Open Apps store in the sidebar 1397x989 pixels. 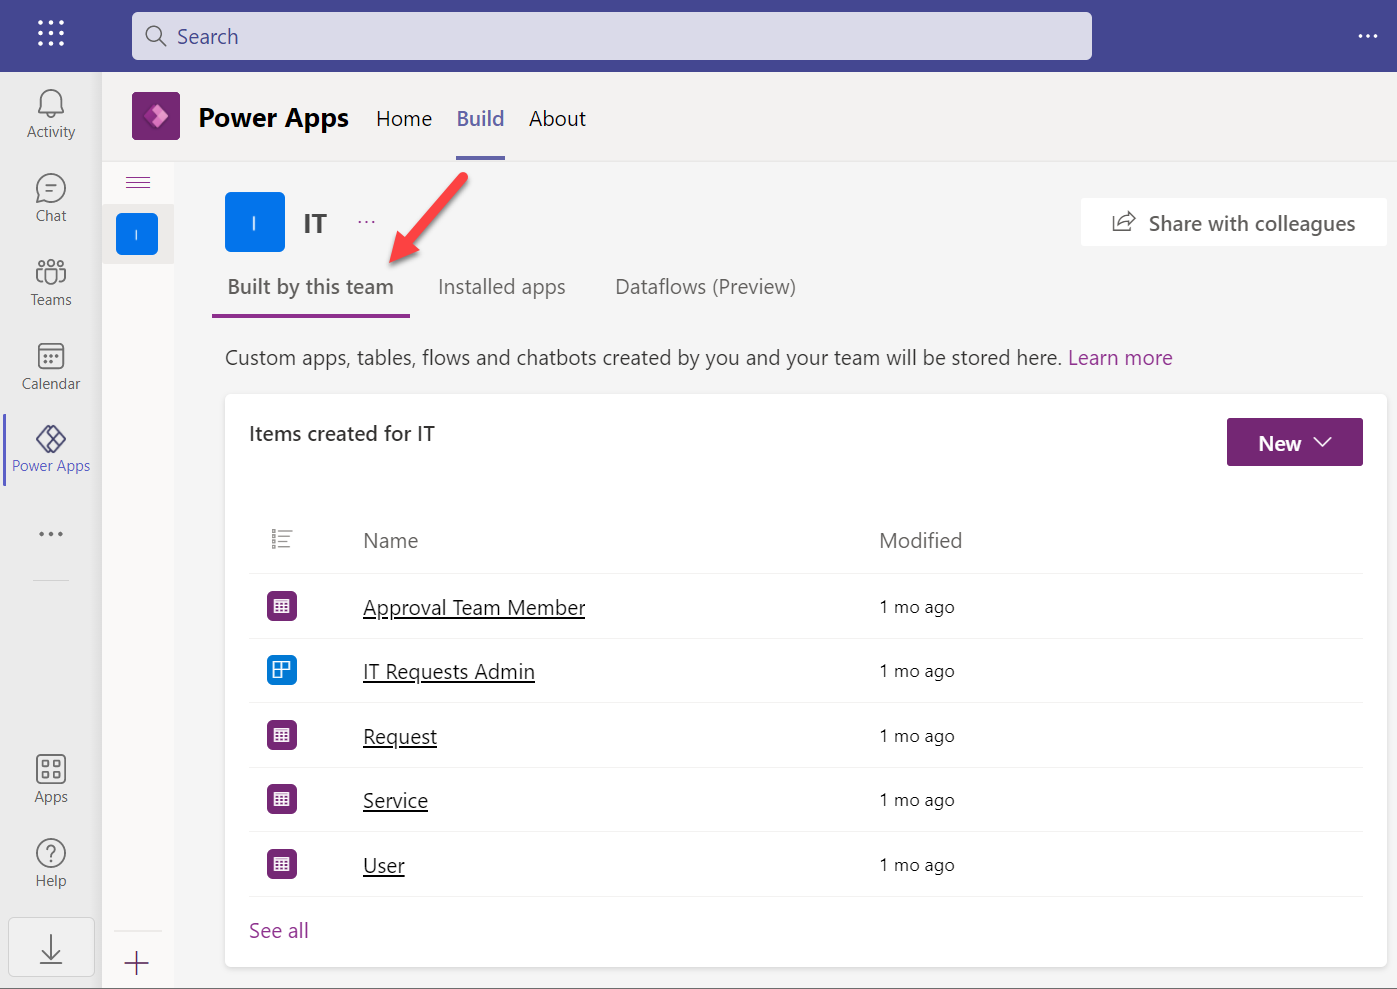coord(51,780)
